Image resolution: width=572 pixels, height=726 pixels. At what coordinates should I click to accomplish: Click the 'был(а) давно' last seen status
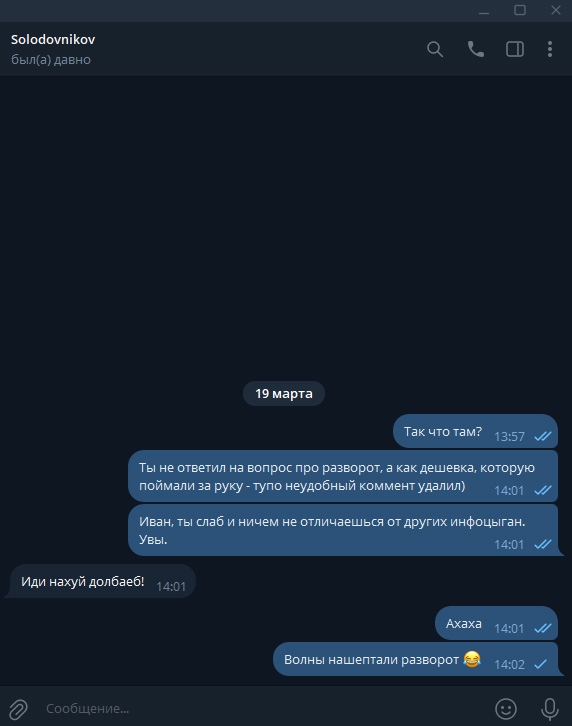point(51,60)
